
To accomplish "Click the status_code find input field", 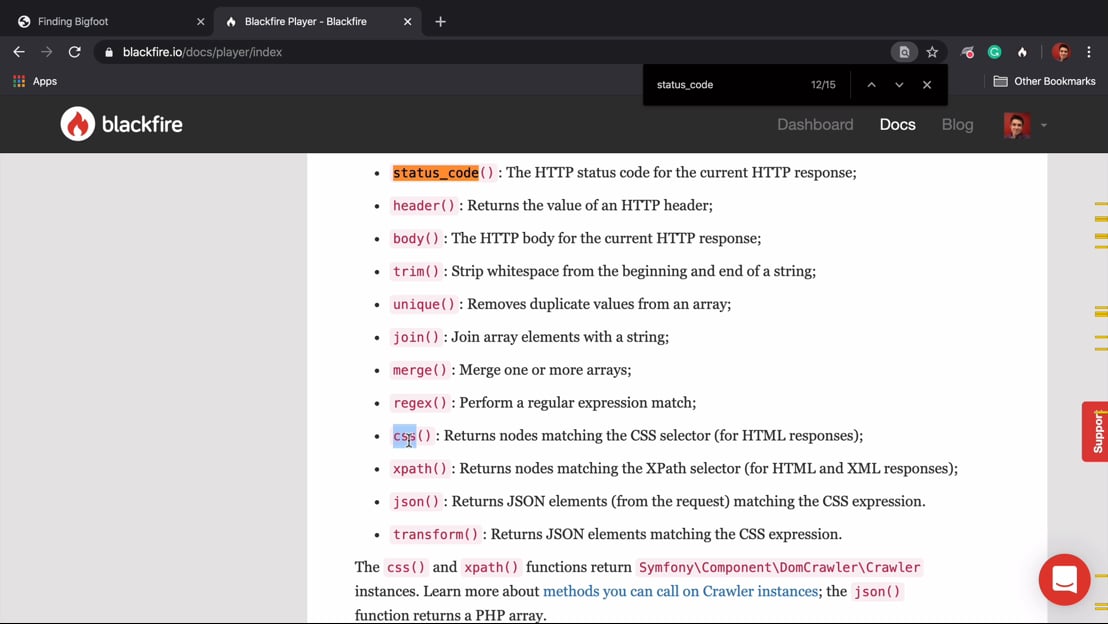I will pyautogui.click(x=721, y=85).
